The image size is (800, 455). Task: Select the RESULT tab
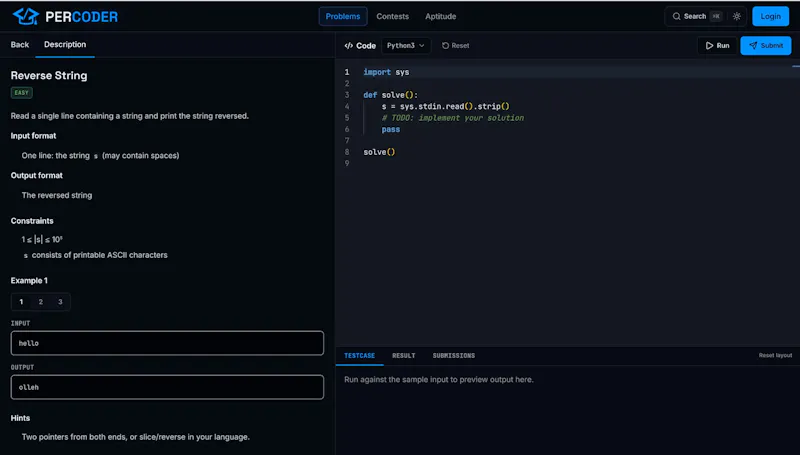pos(404,356)
